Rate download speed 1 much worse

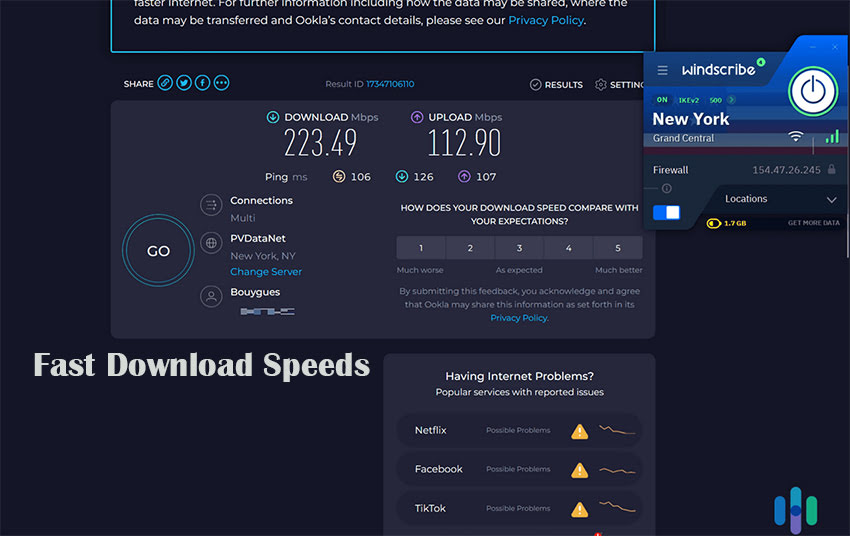[x=421, y=248]
